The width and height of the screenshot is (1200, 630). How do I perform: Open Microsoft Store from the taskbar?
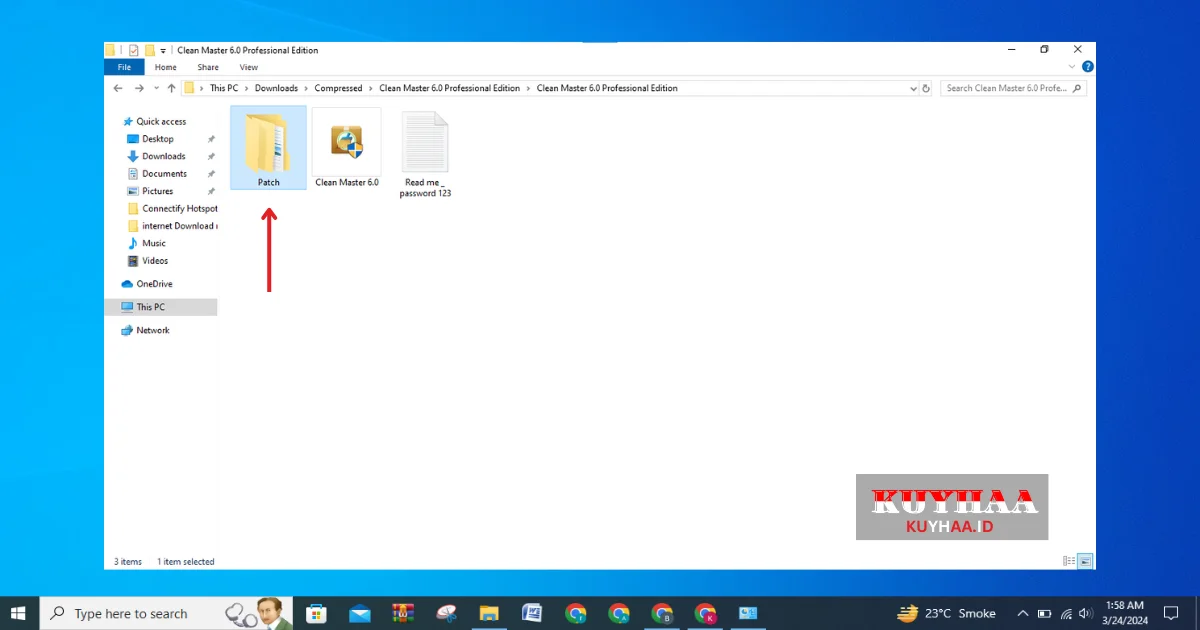(316, 613)
